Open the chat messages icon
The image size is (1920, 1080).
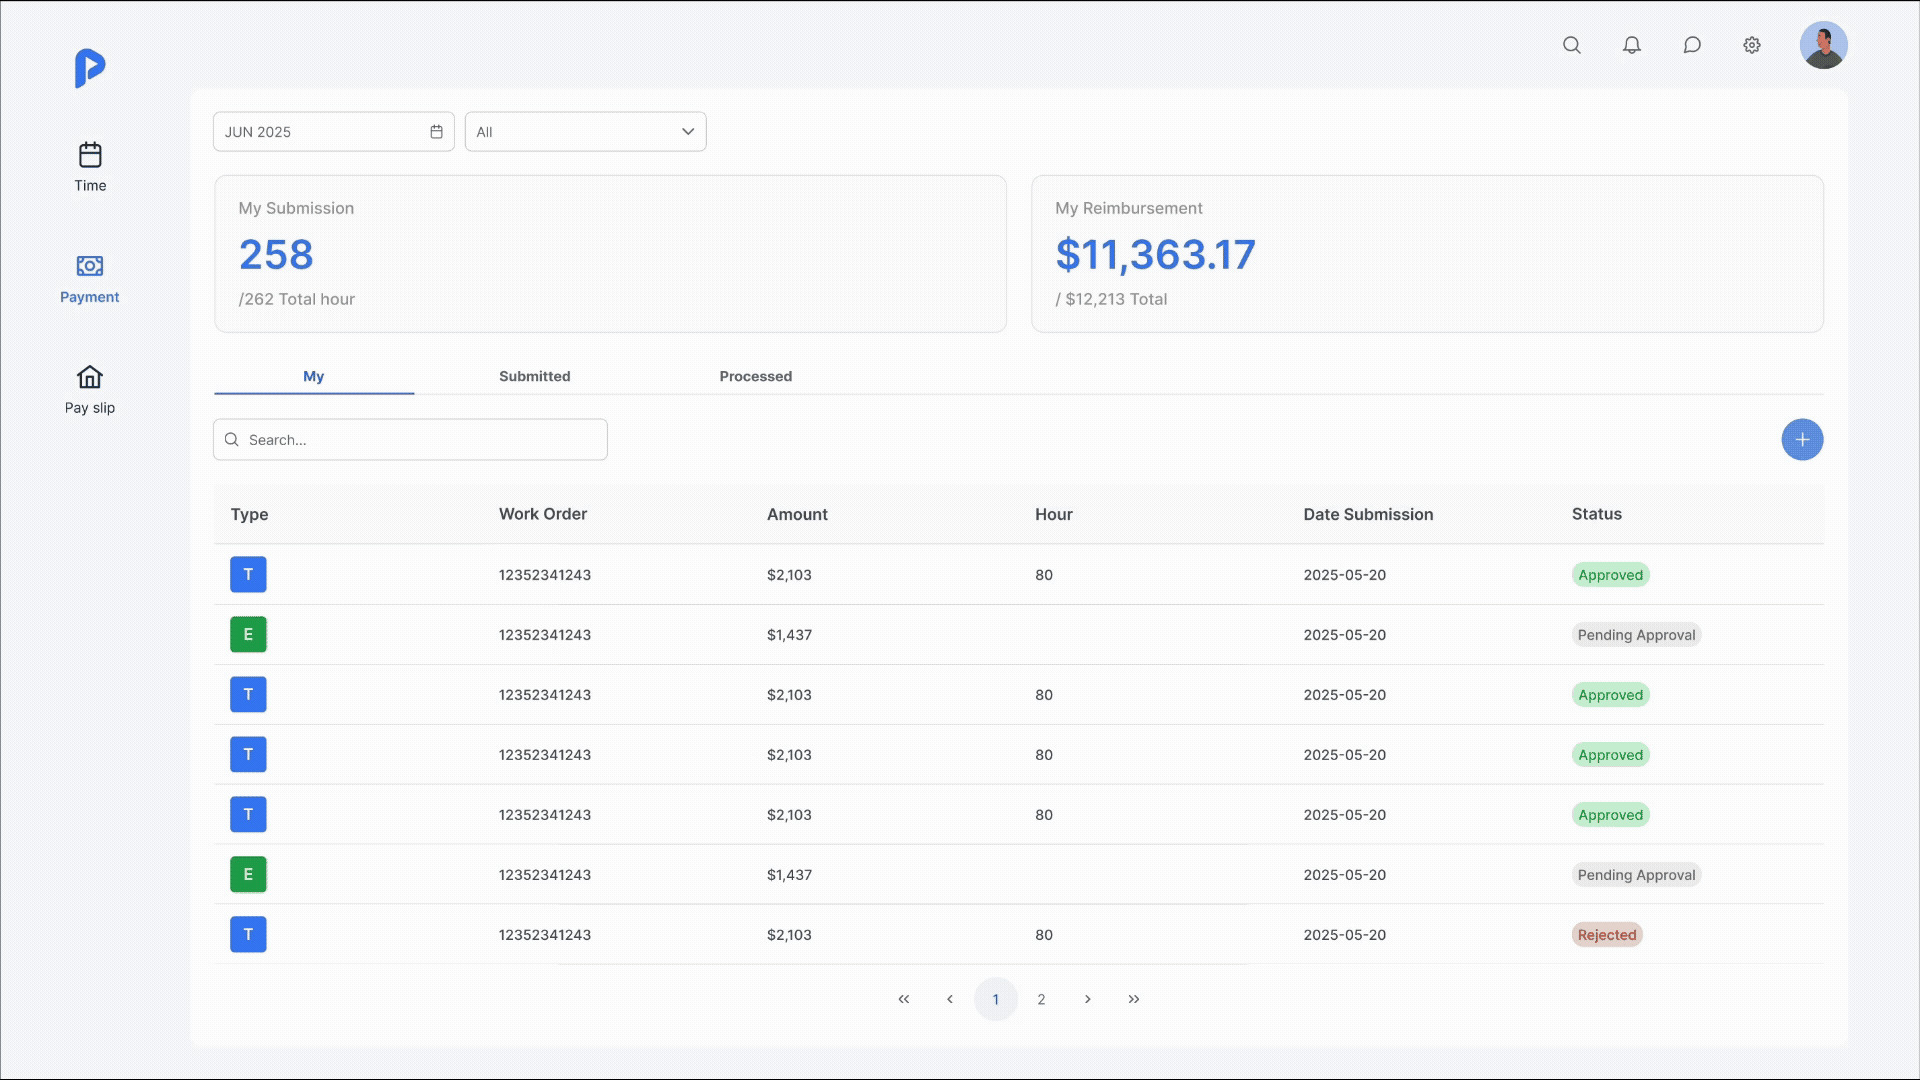(1692, 45)
